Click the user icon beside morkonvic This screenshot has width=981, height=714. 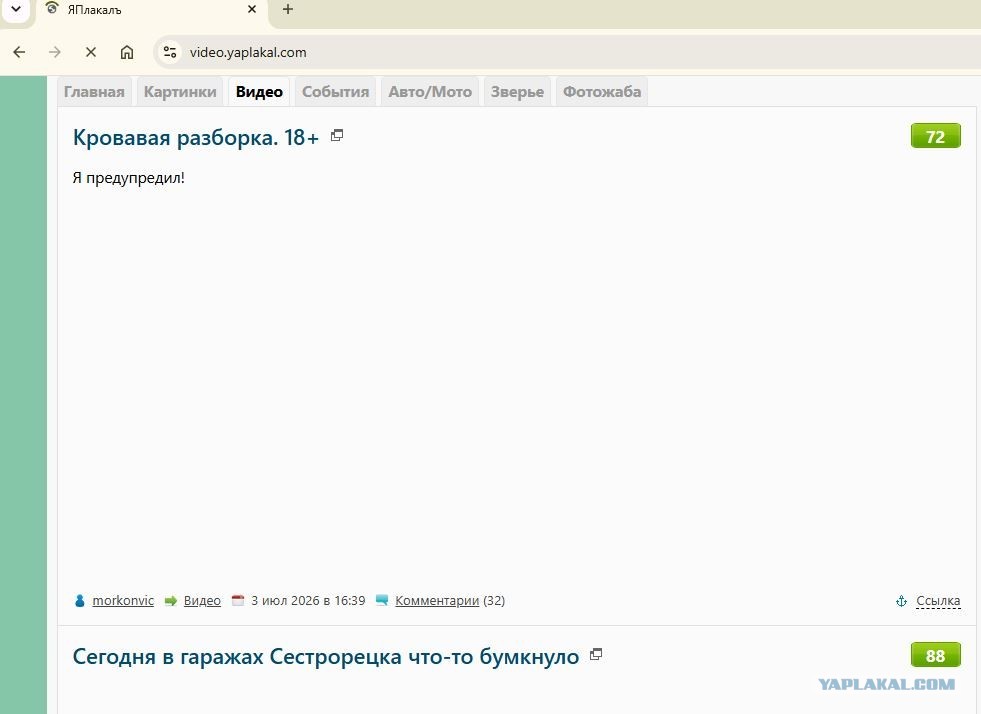[79, 601]
